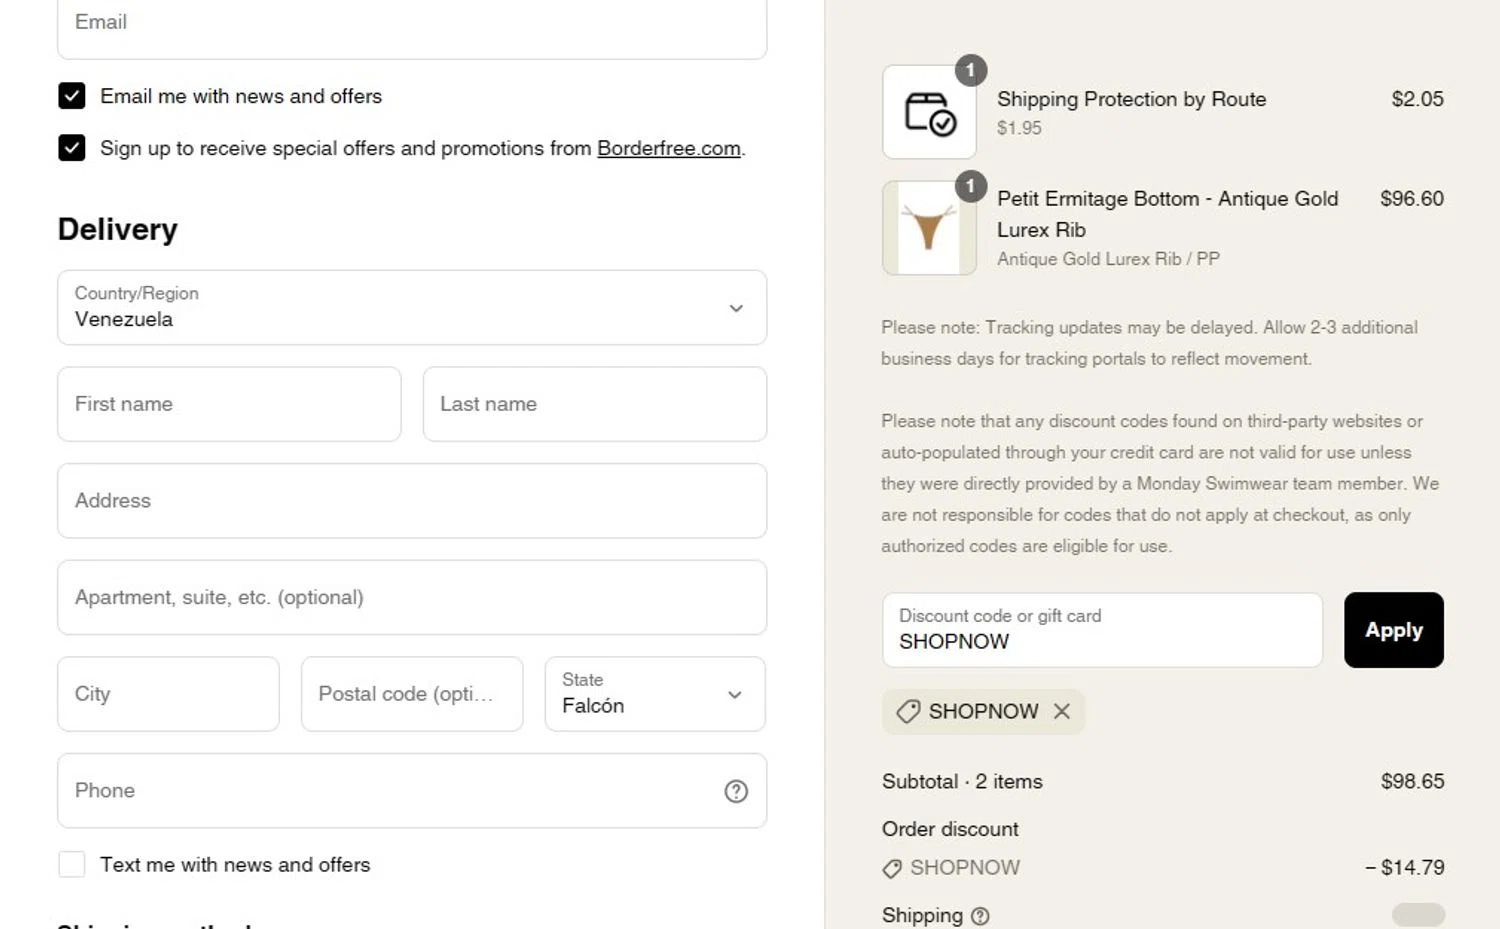Click the tag icon beside Order discount SHOPNOW

click(x=892, y=868)
